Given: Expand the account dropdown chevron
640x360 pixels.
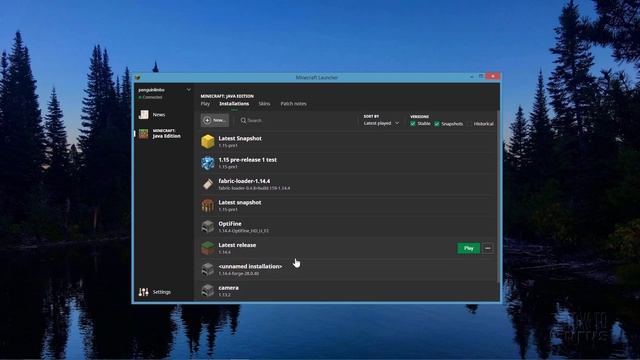Looking at the screenshot, I should (189, 90).
